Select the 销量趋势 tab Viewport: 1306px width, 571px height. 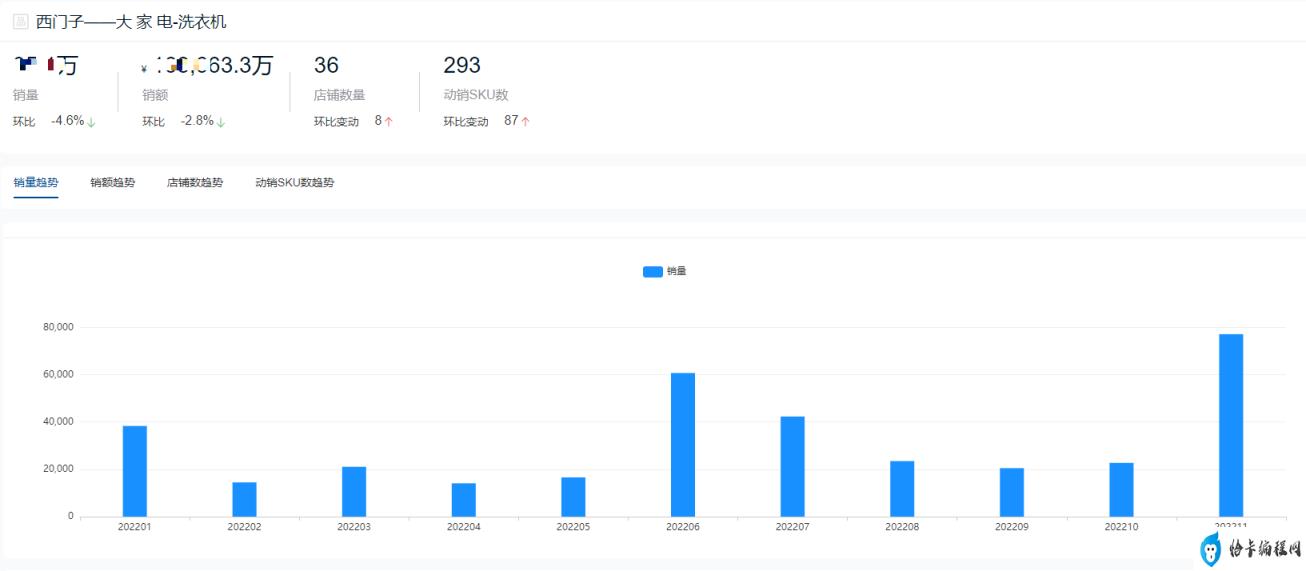click(x=36, y=182)
